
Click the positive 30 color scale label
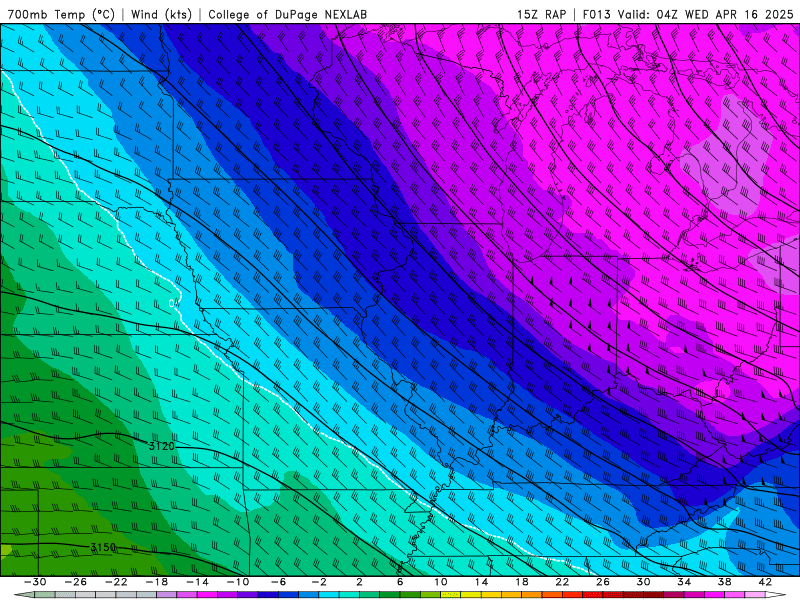coord(643,582)
